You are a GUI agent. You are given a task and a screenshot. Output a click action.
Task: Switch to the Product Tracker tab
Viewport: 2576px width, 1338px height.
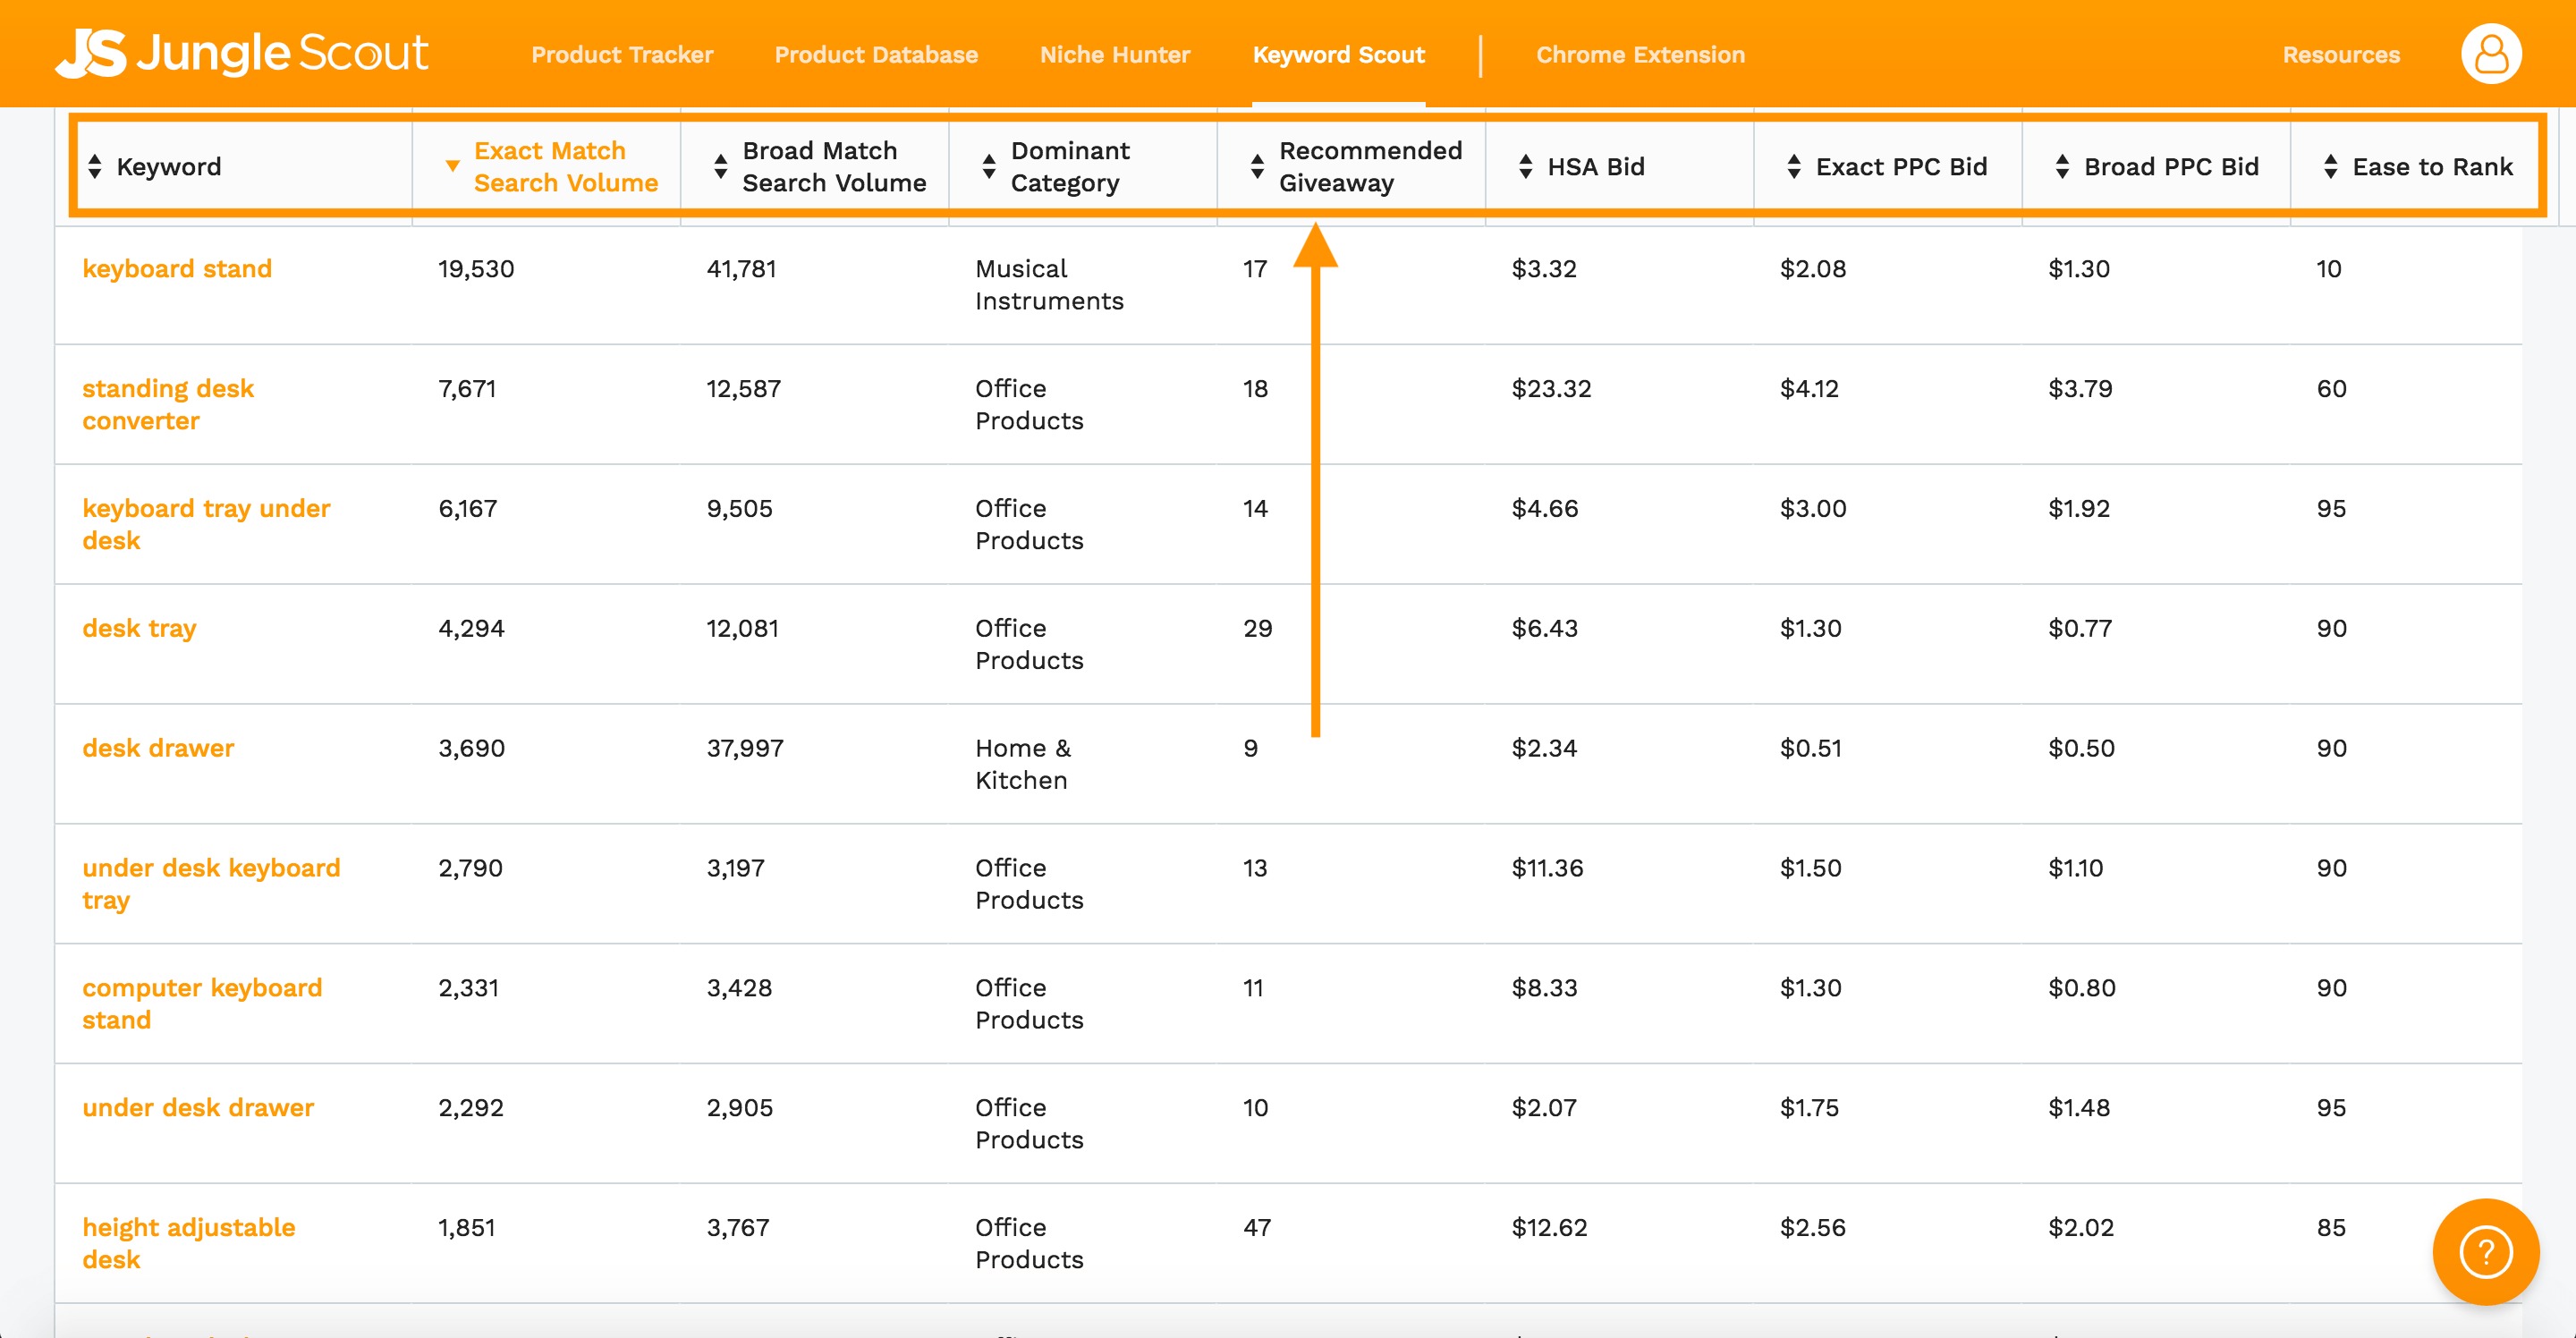click(x=622, y=55)
